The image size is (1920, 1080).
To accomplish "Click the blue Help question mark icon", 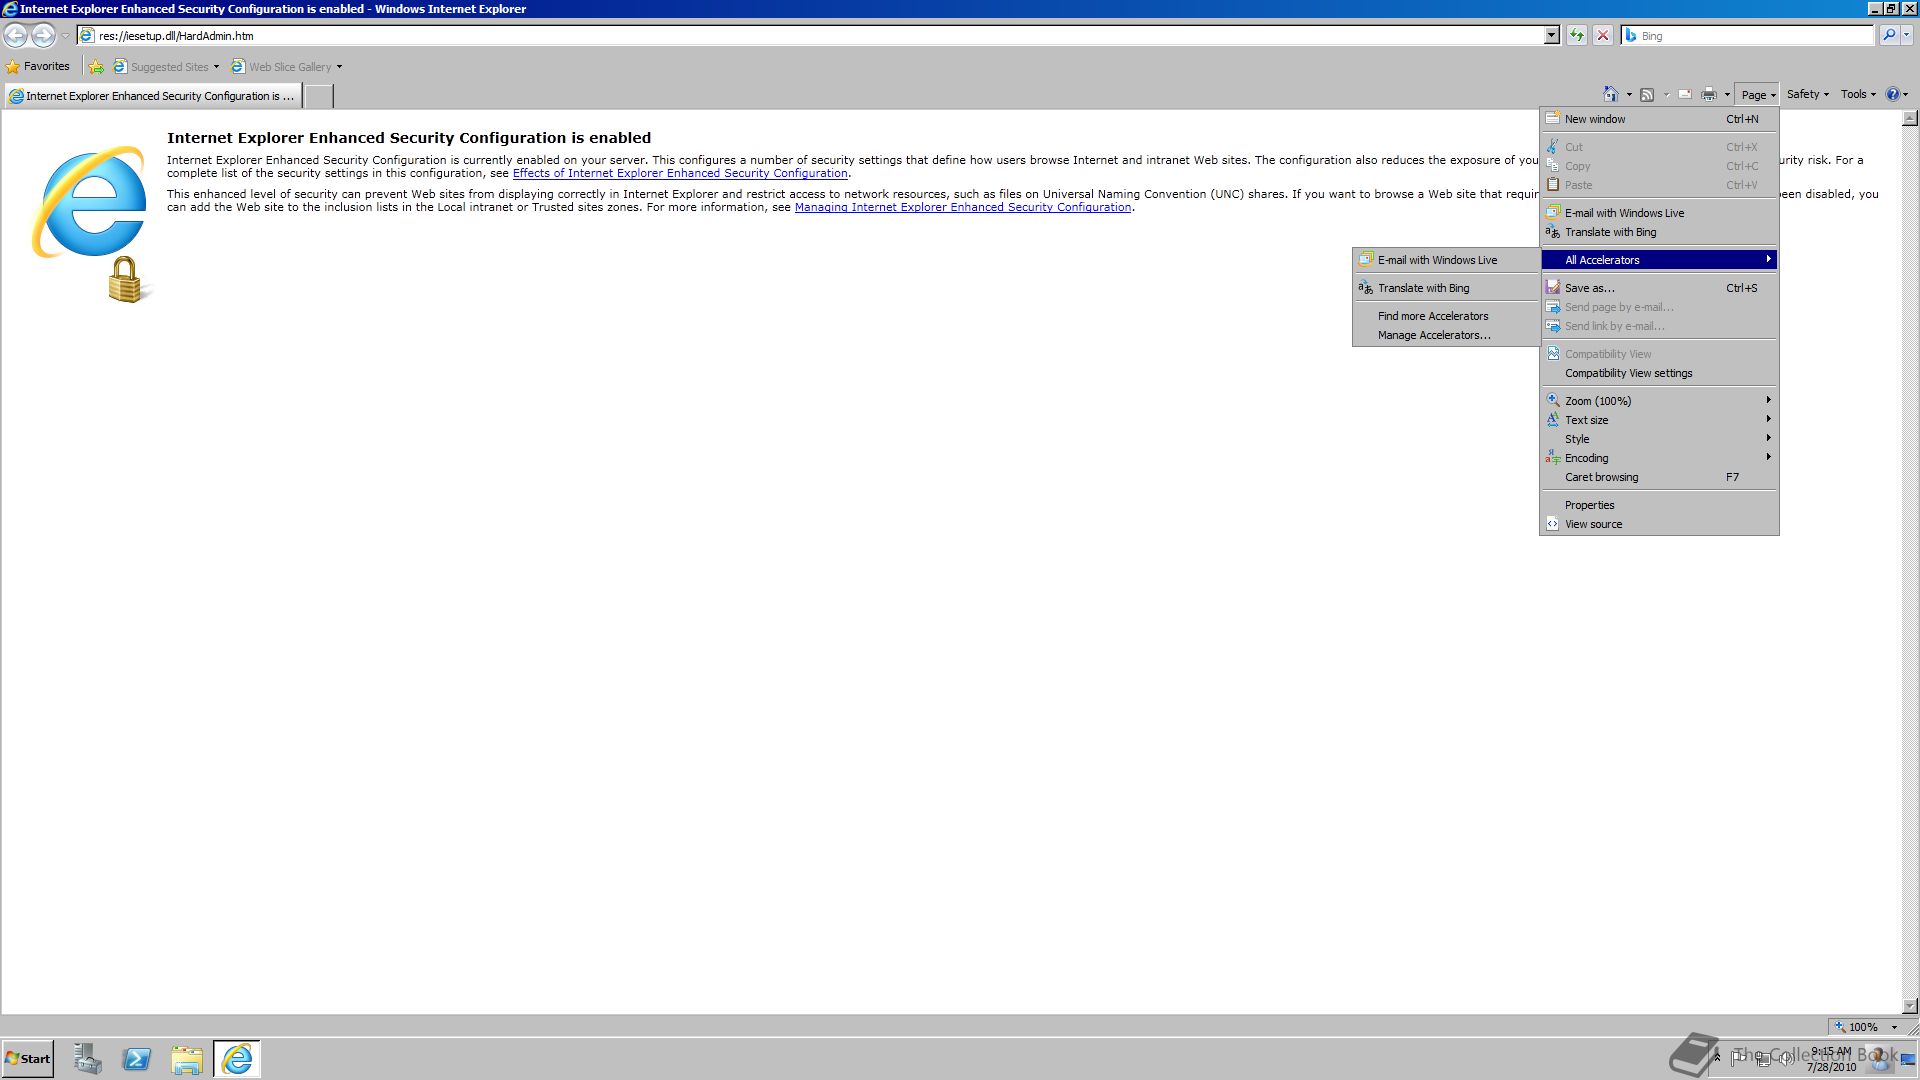I will [x=1892, y=94].
